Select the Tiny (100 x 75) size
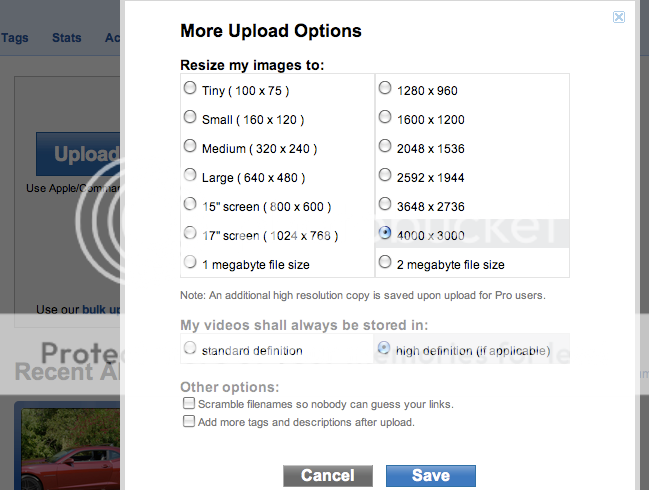 [x=190, y=88]
